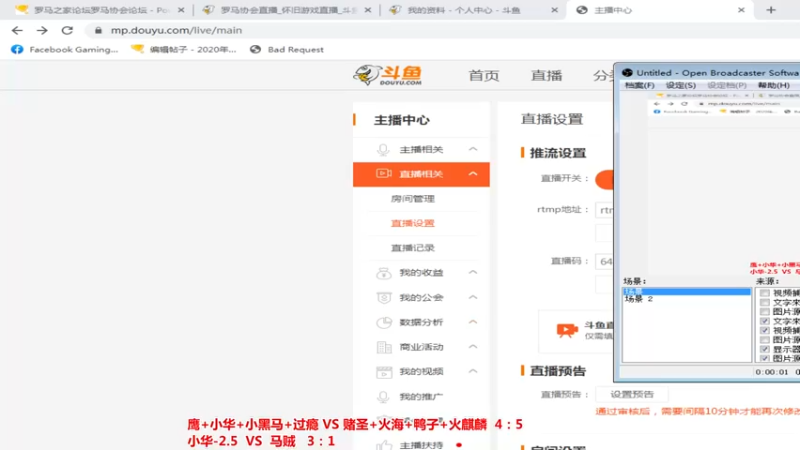This screenshot has width=800, height=450.
Task: Go to 直播 in Douyu navigation
Action: 546,76
